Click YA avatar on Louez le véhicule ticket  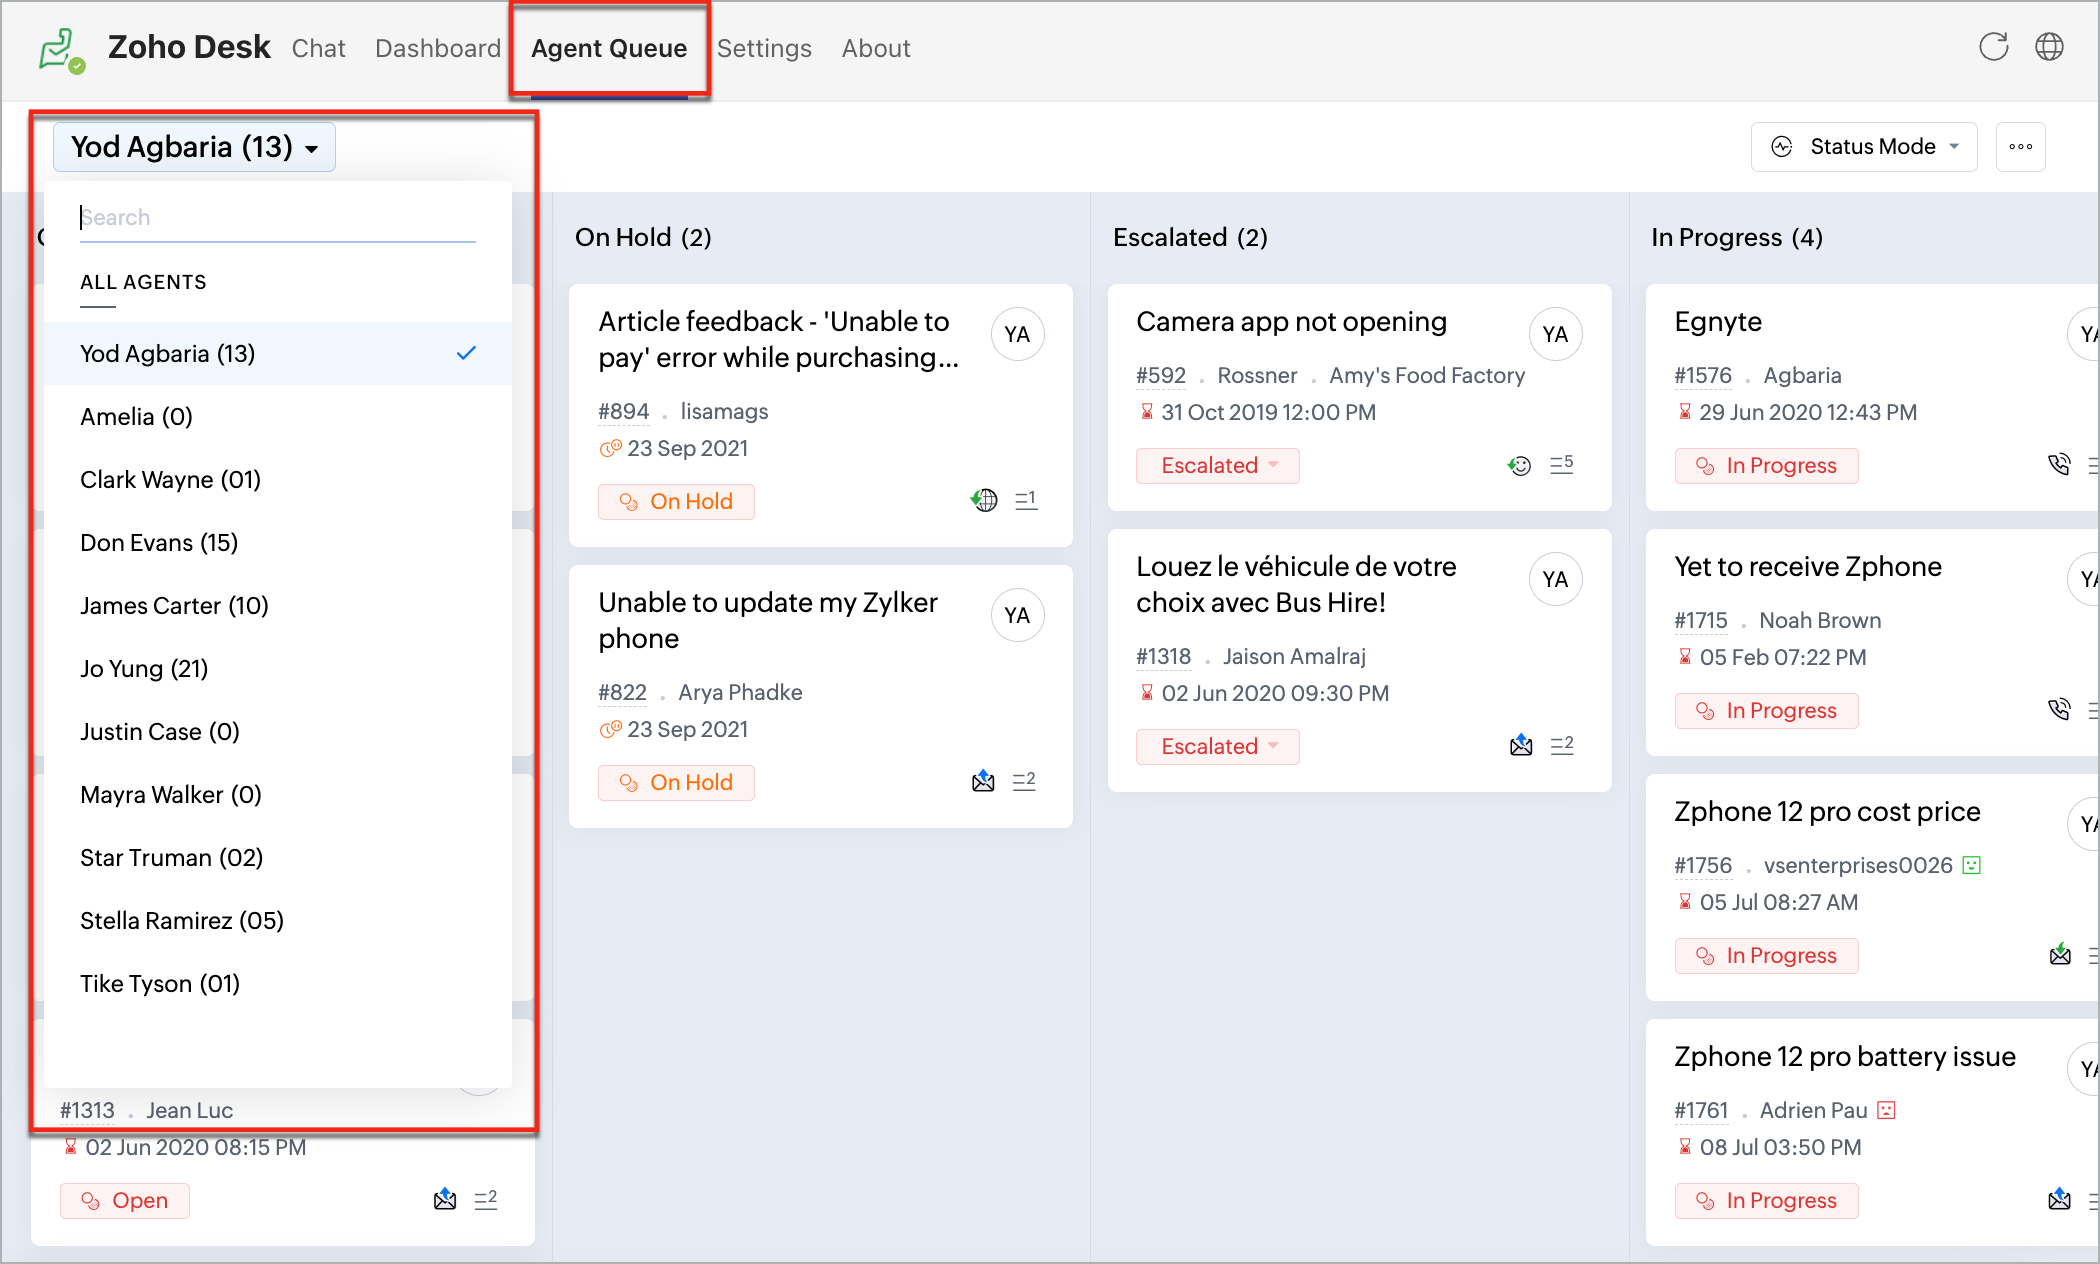[x=1555, y=579]
